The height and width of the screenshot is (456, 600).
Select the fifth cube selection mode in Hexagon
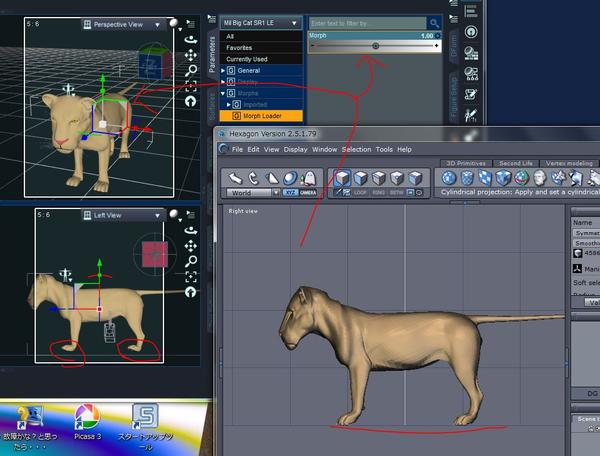(415, 178)
